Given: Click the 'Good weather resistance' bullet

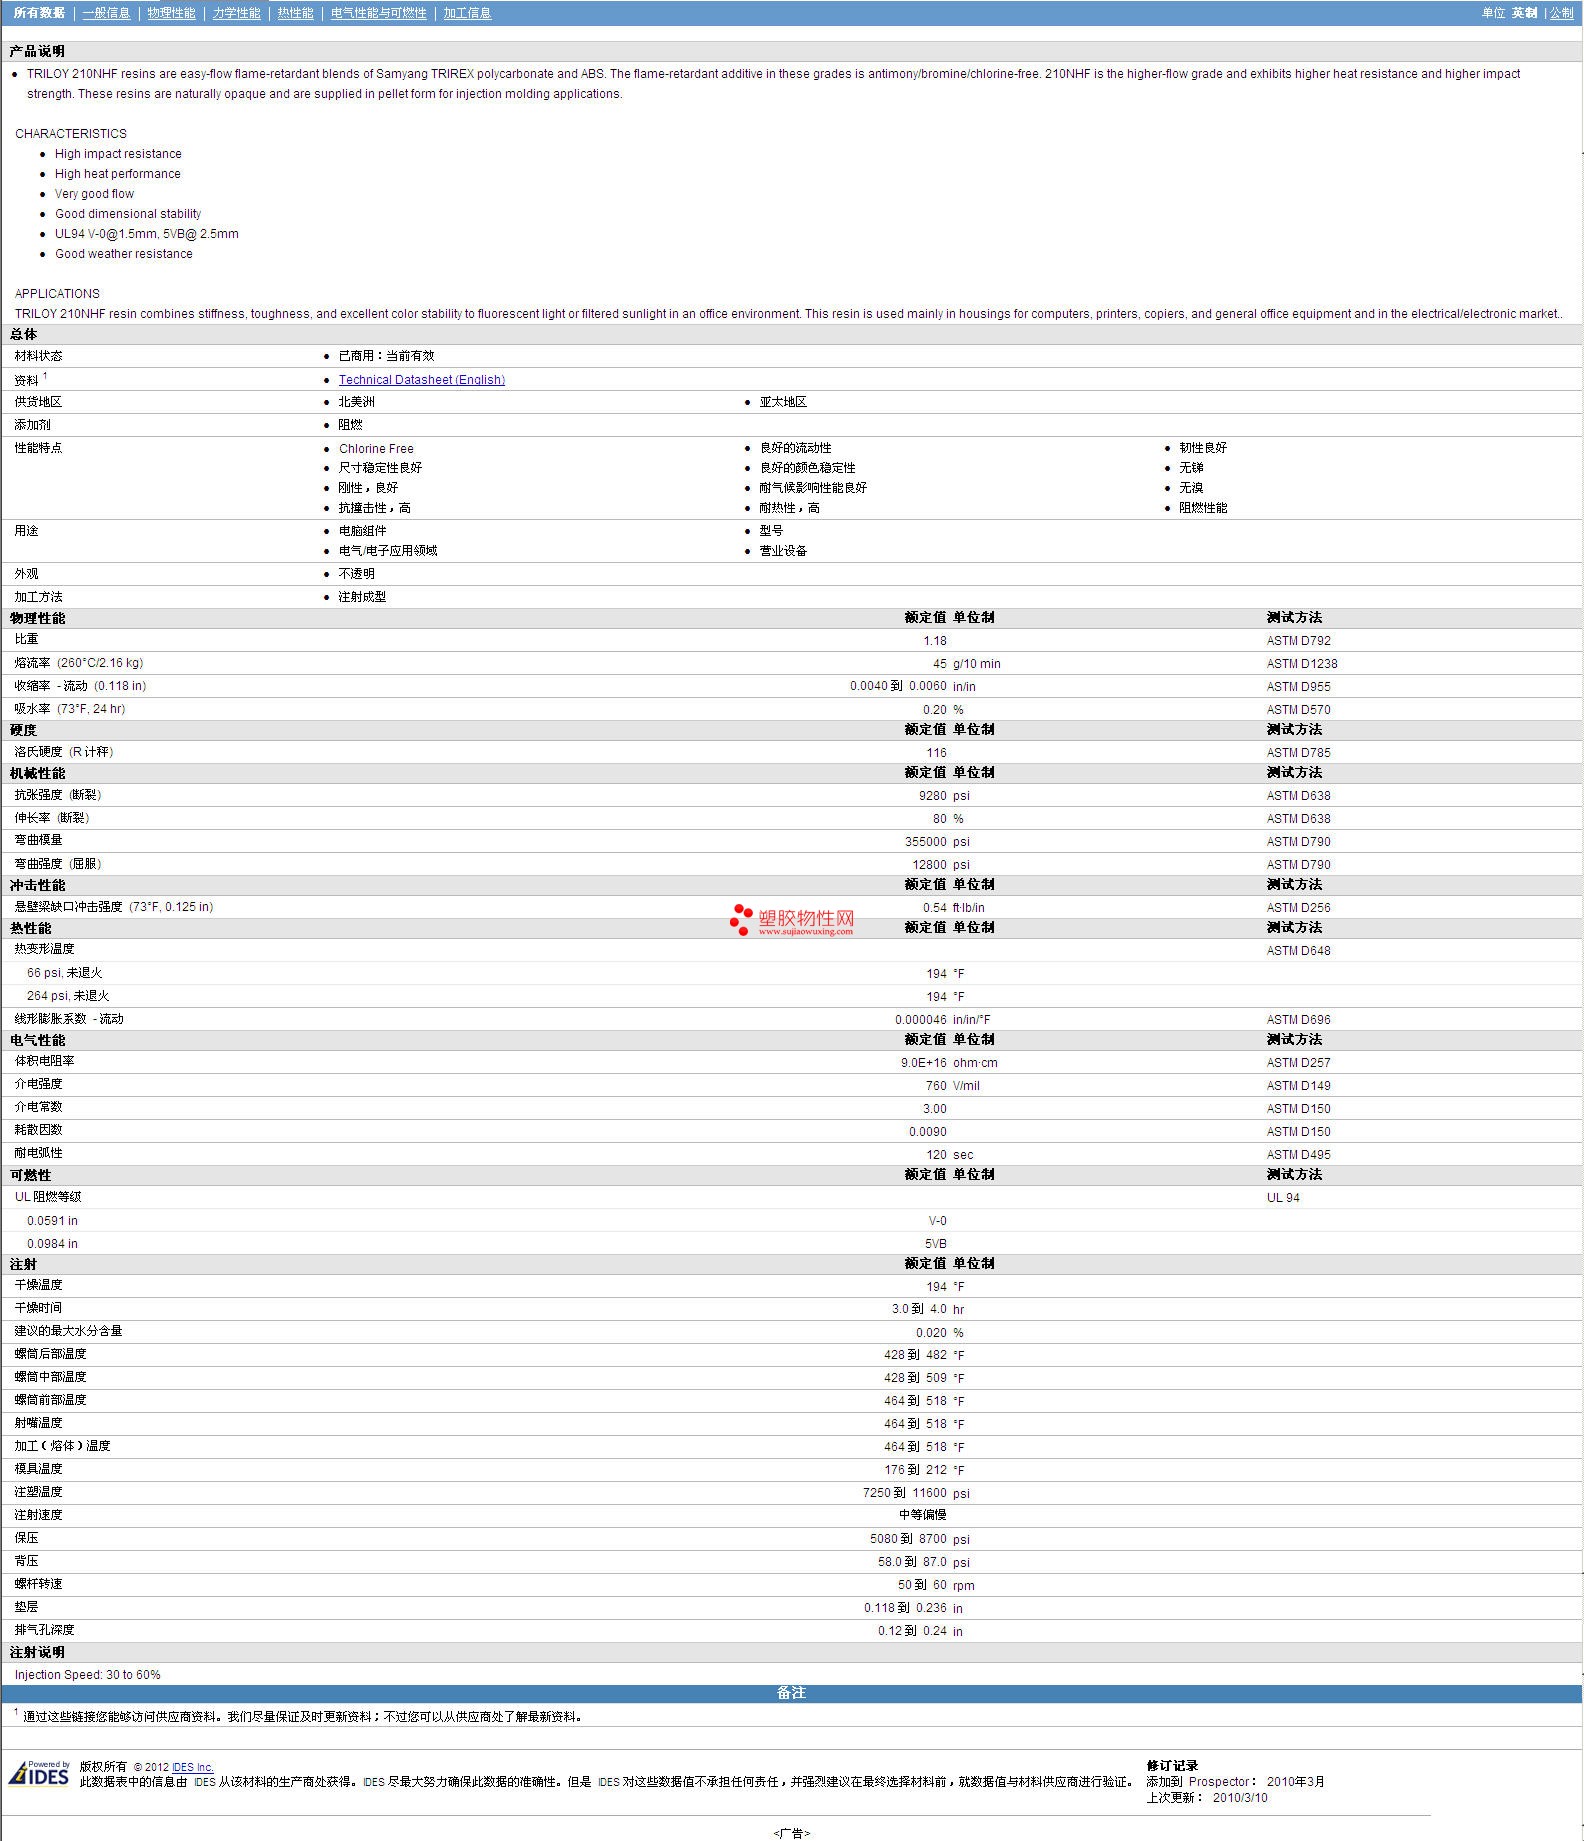Looking at the screenshot, I should point(124,254).
